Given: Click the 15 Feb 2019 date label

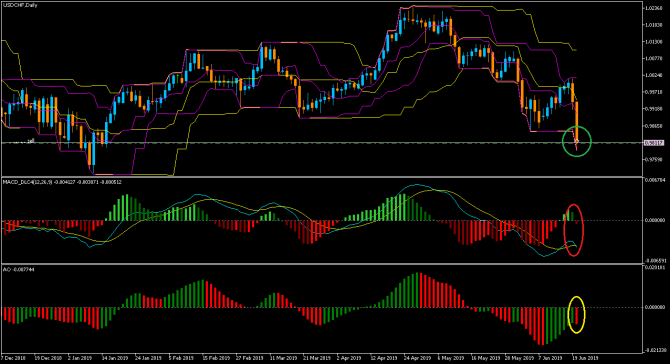Looking at the screenshot, I should (x=216, y=358).
